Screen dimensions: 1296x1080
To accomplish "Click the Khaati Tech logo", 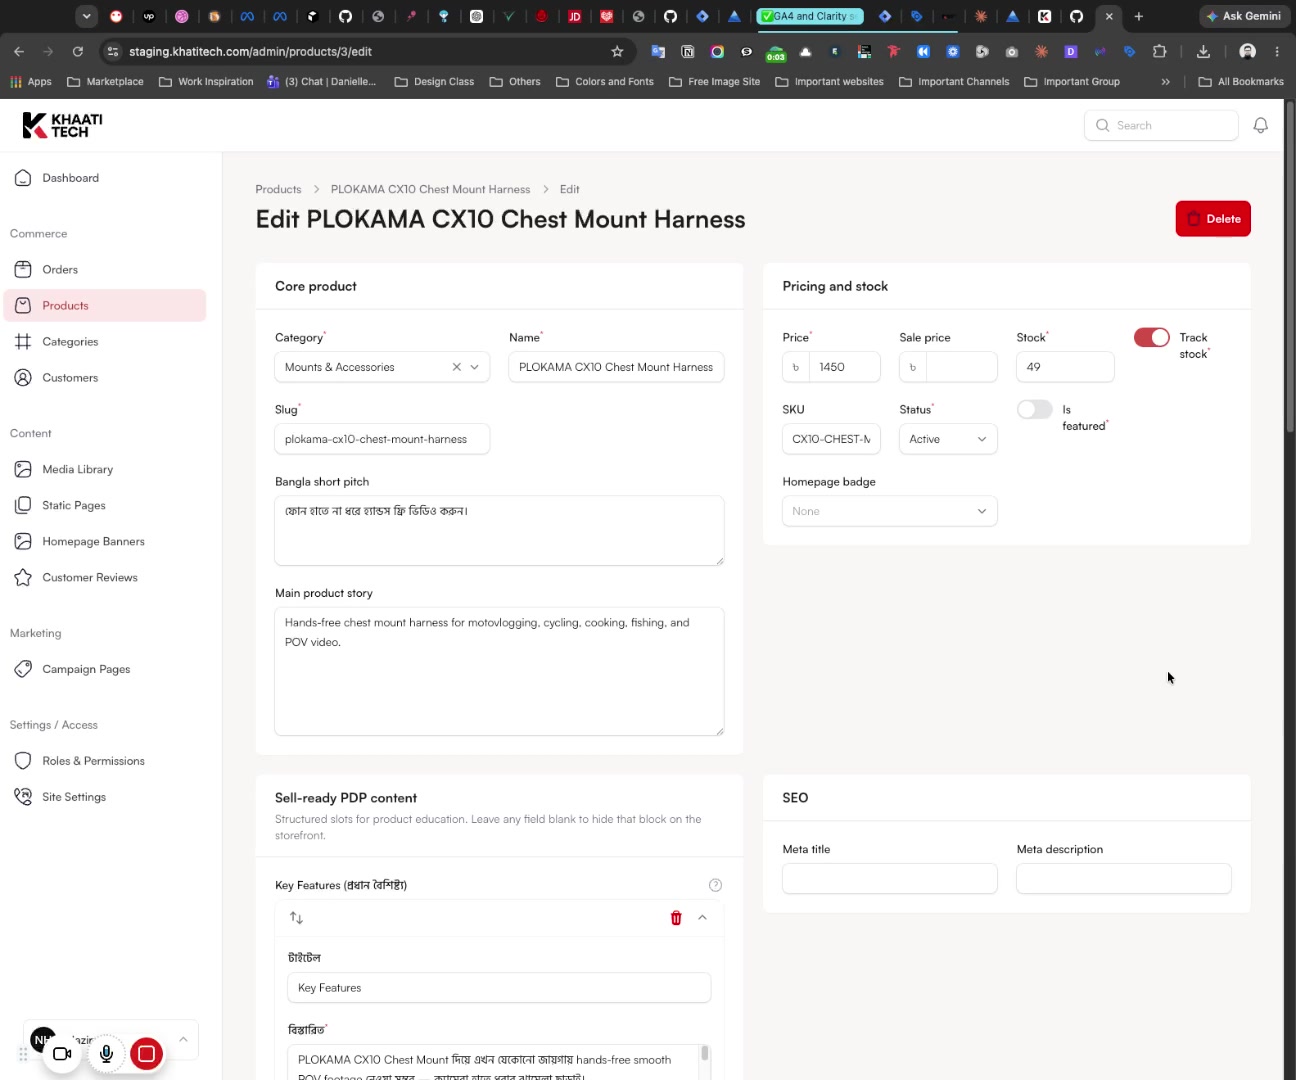I will tap(62, 125).
